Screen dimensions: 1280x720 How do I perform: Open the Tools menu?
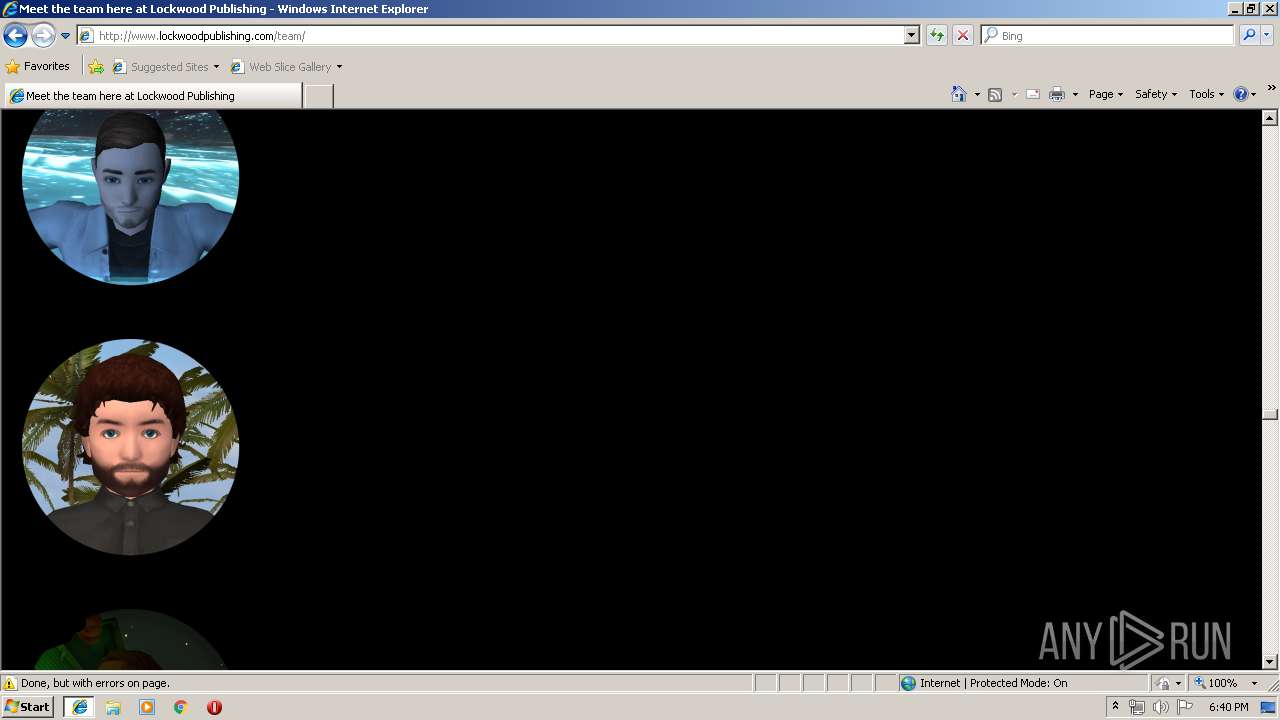click(x=1206, y=94)
